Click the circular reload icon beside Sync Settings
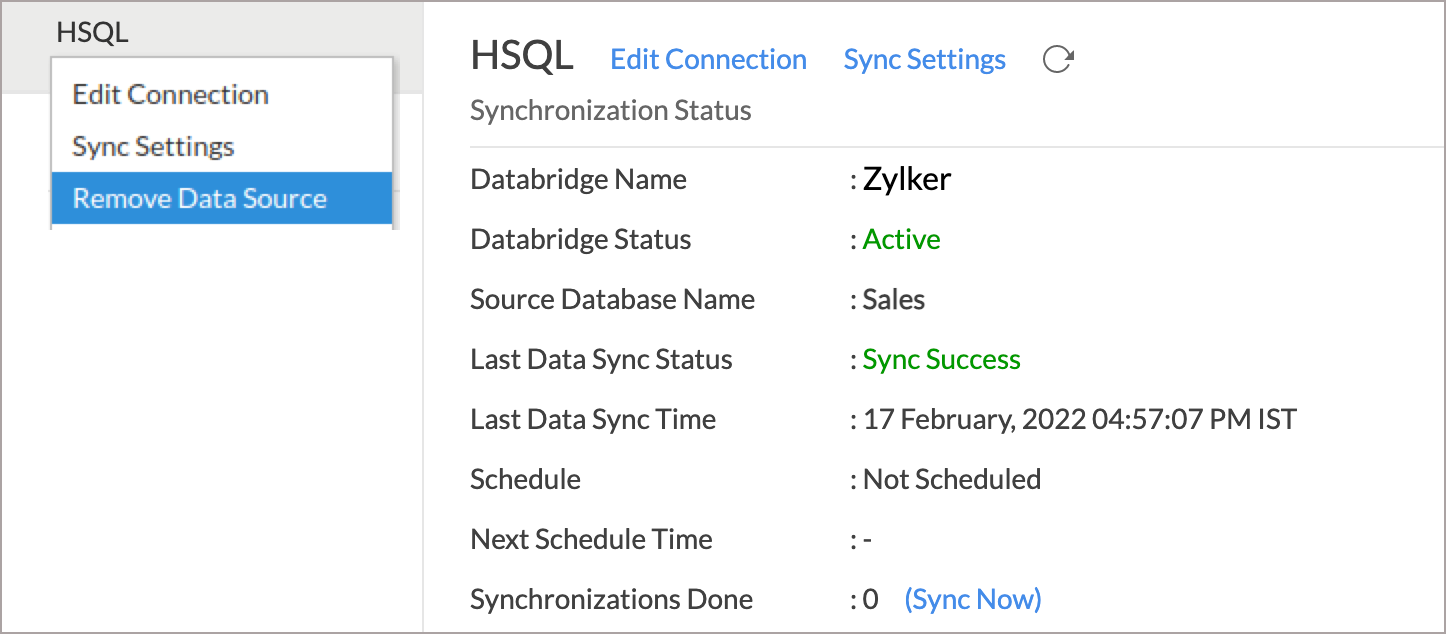This screenshot has height=634, width=1446. pos(1059,59)
